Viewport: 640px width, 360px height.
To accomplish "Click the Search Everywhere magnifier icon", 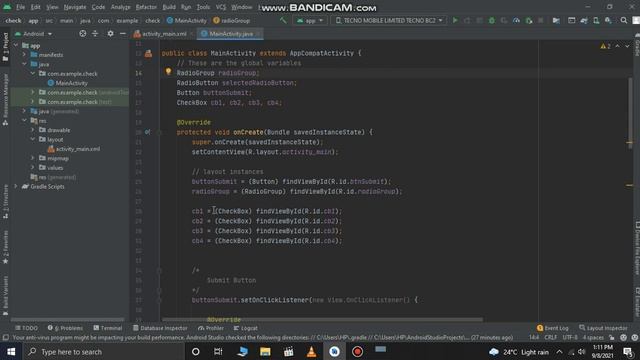I will pos(624,20).
